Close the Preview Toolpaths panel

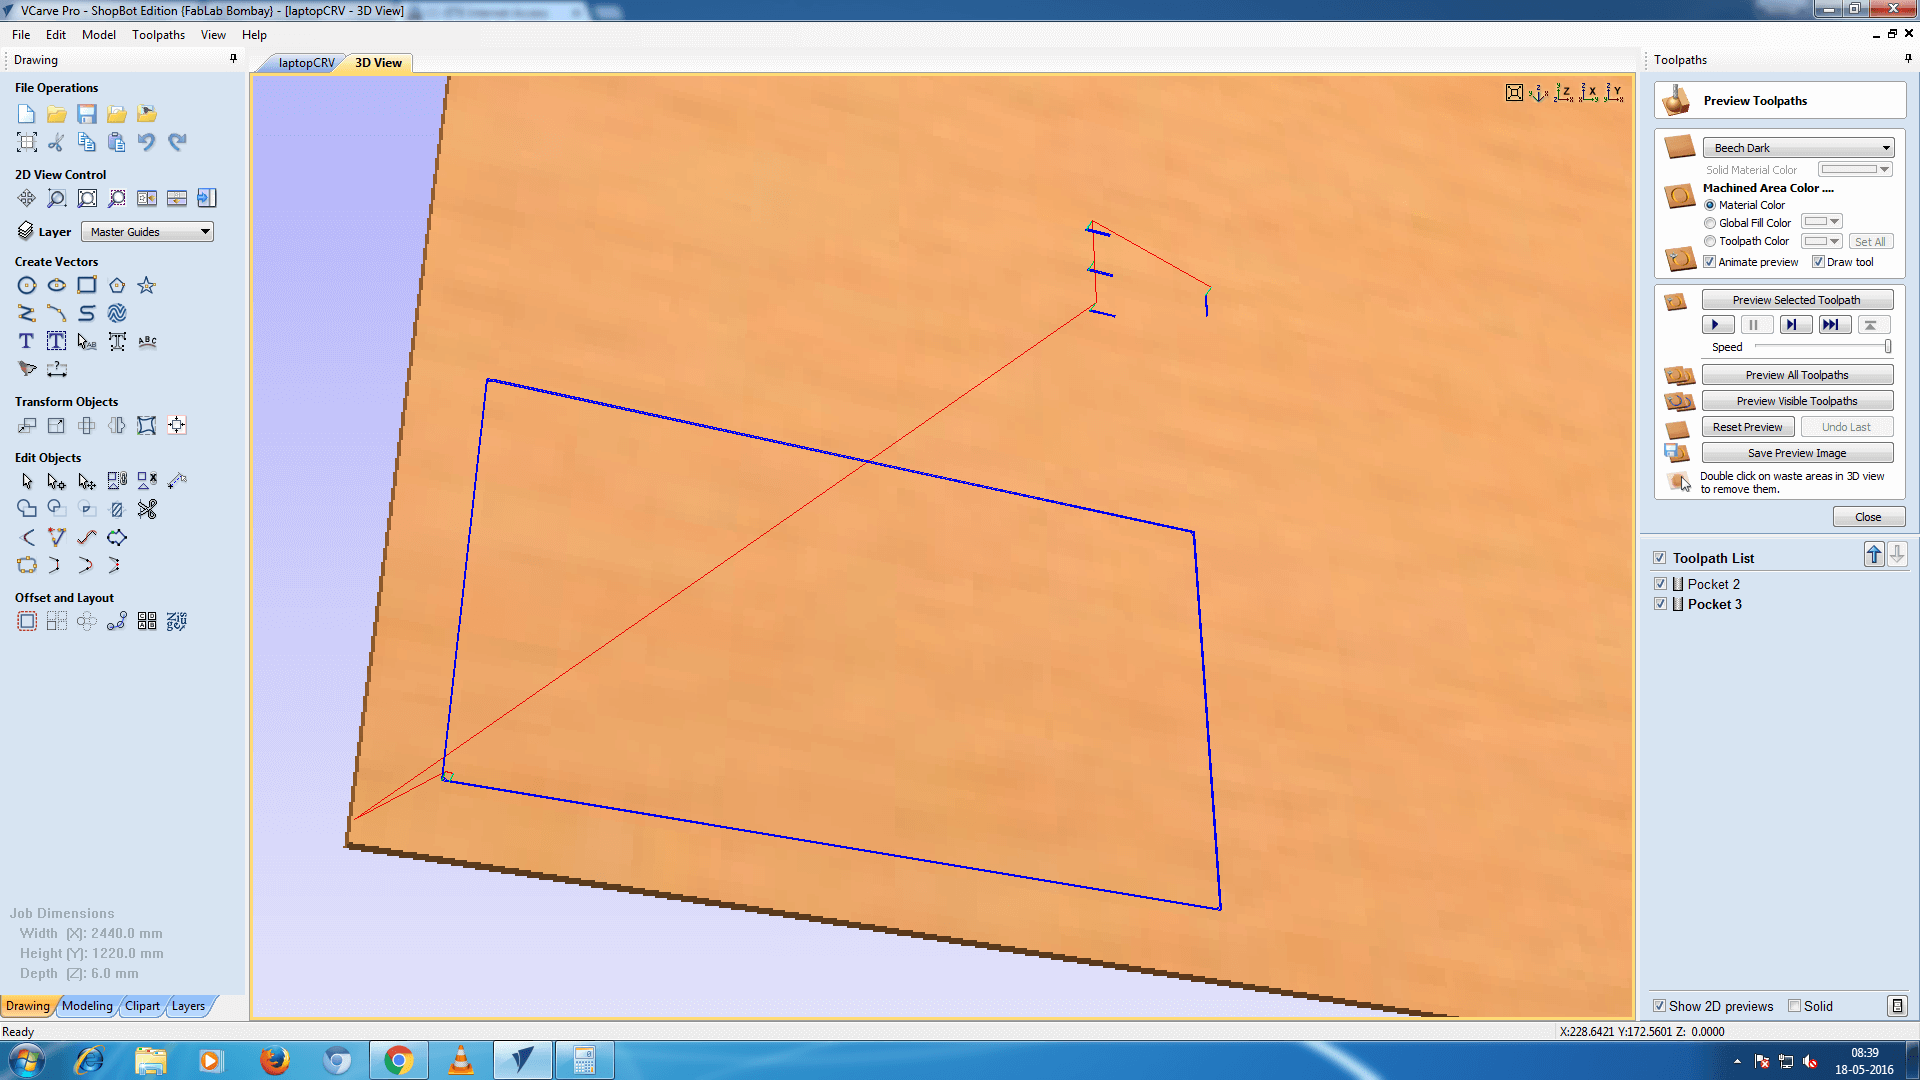[1868, 517]
